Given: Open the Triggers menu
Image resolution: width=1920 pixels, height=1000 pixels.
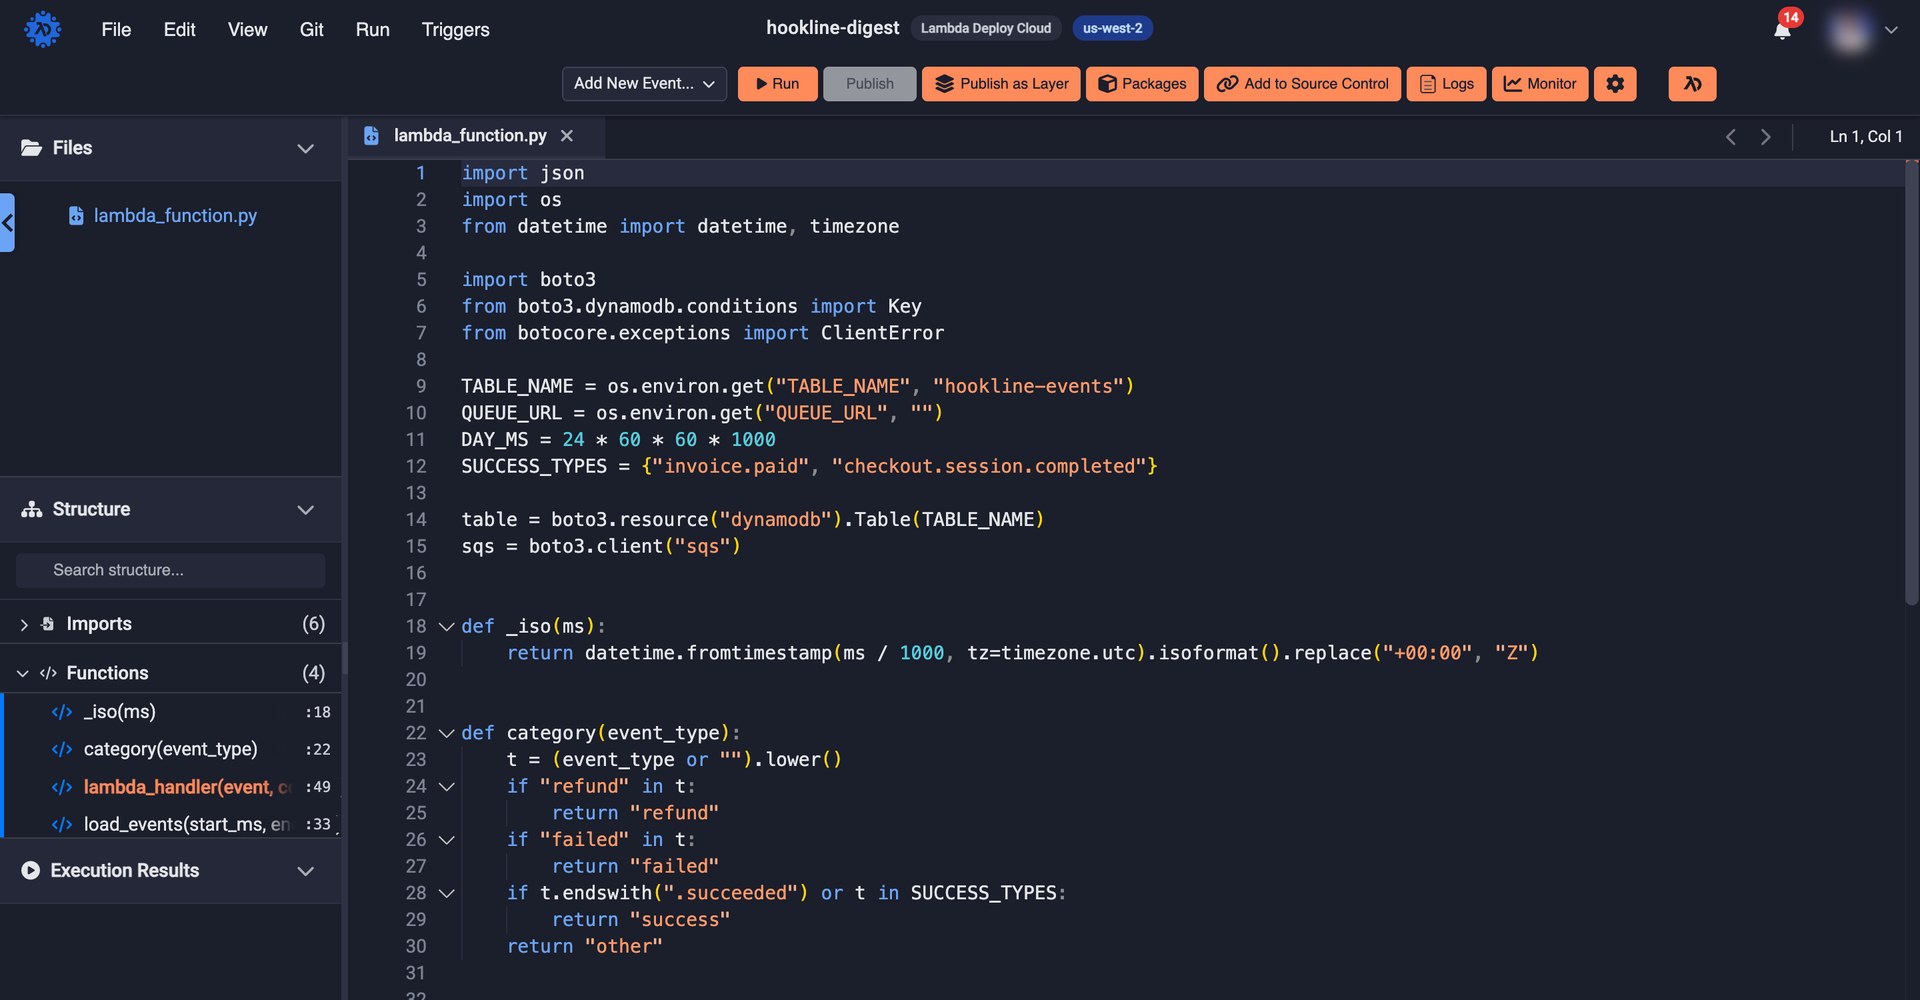Looking at the screenshot, I should (455, 29).
